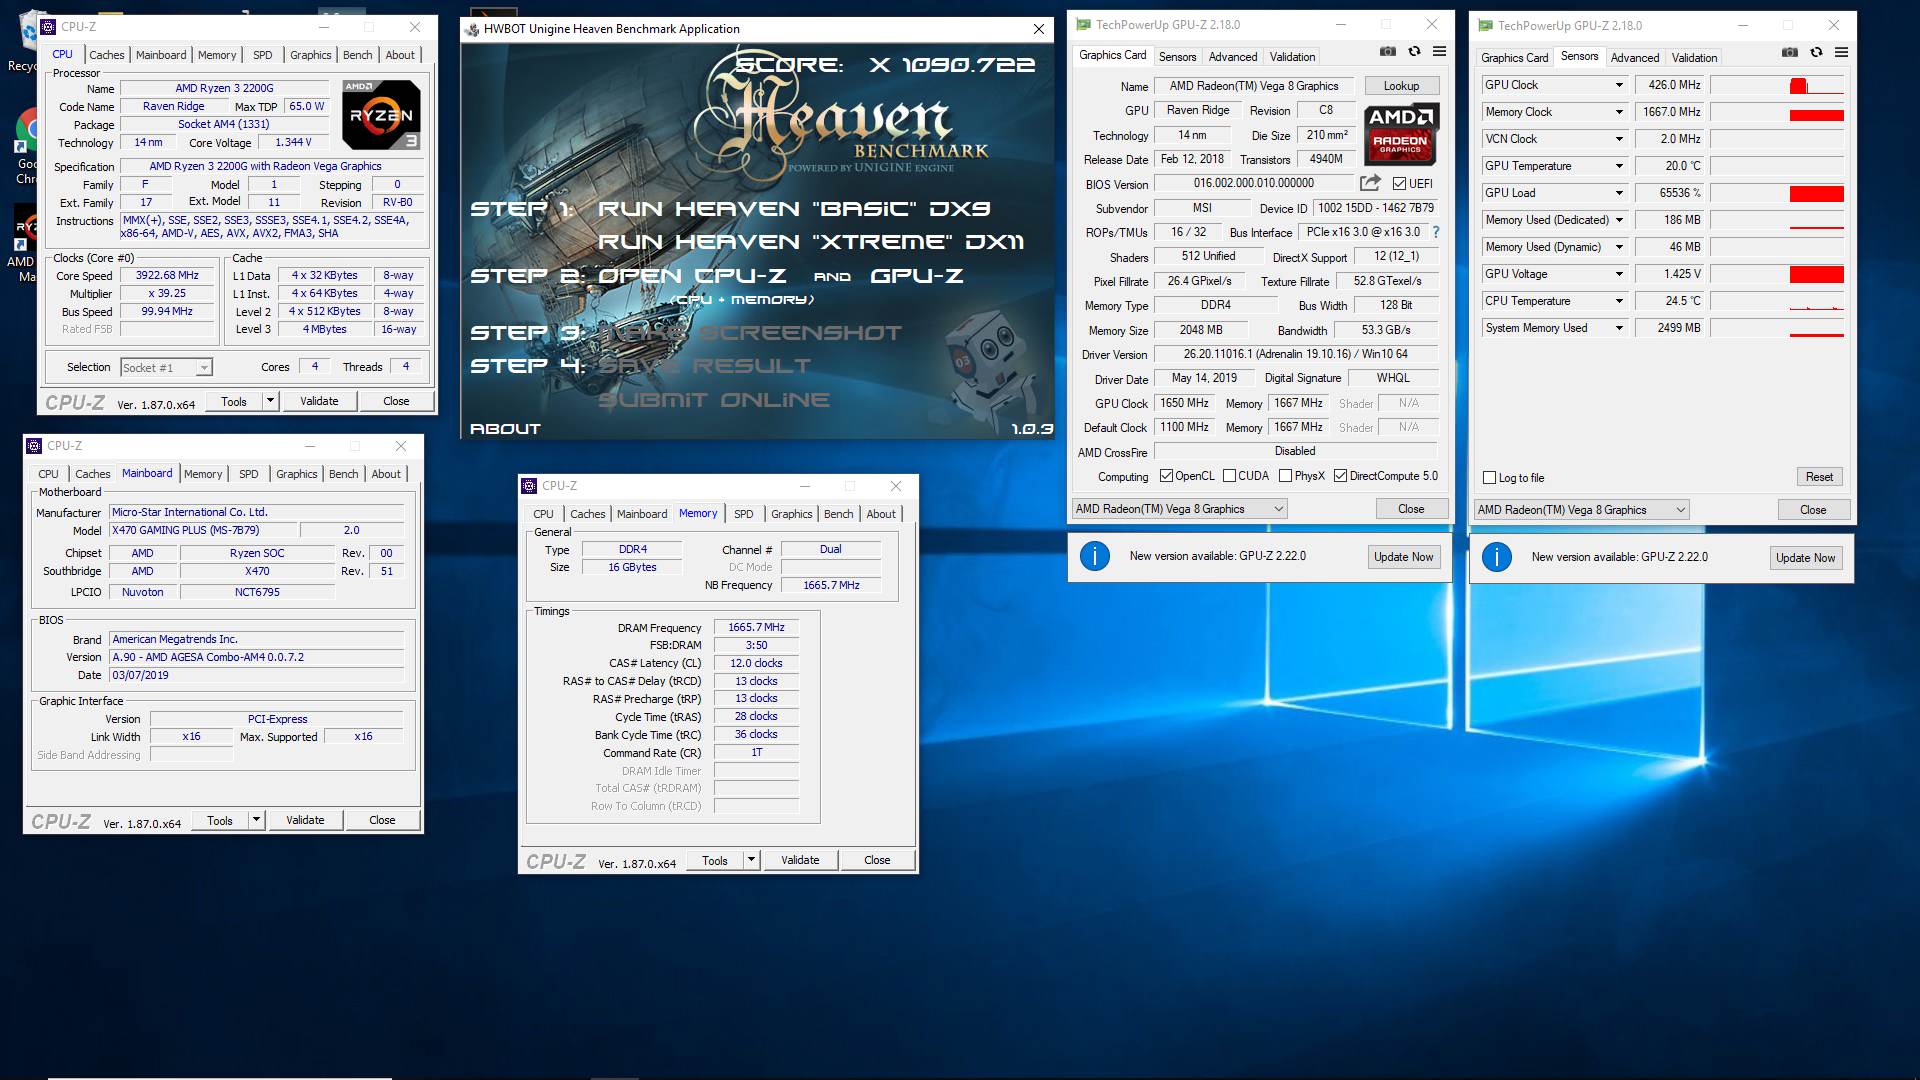Screen dimensions: 1920x1080
Task: Open the CPU Temperature sensor dropdown
Action: [1619, 301]
